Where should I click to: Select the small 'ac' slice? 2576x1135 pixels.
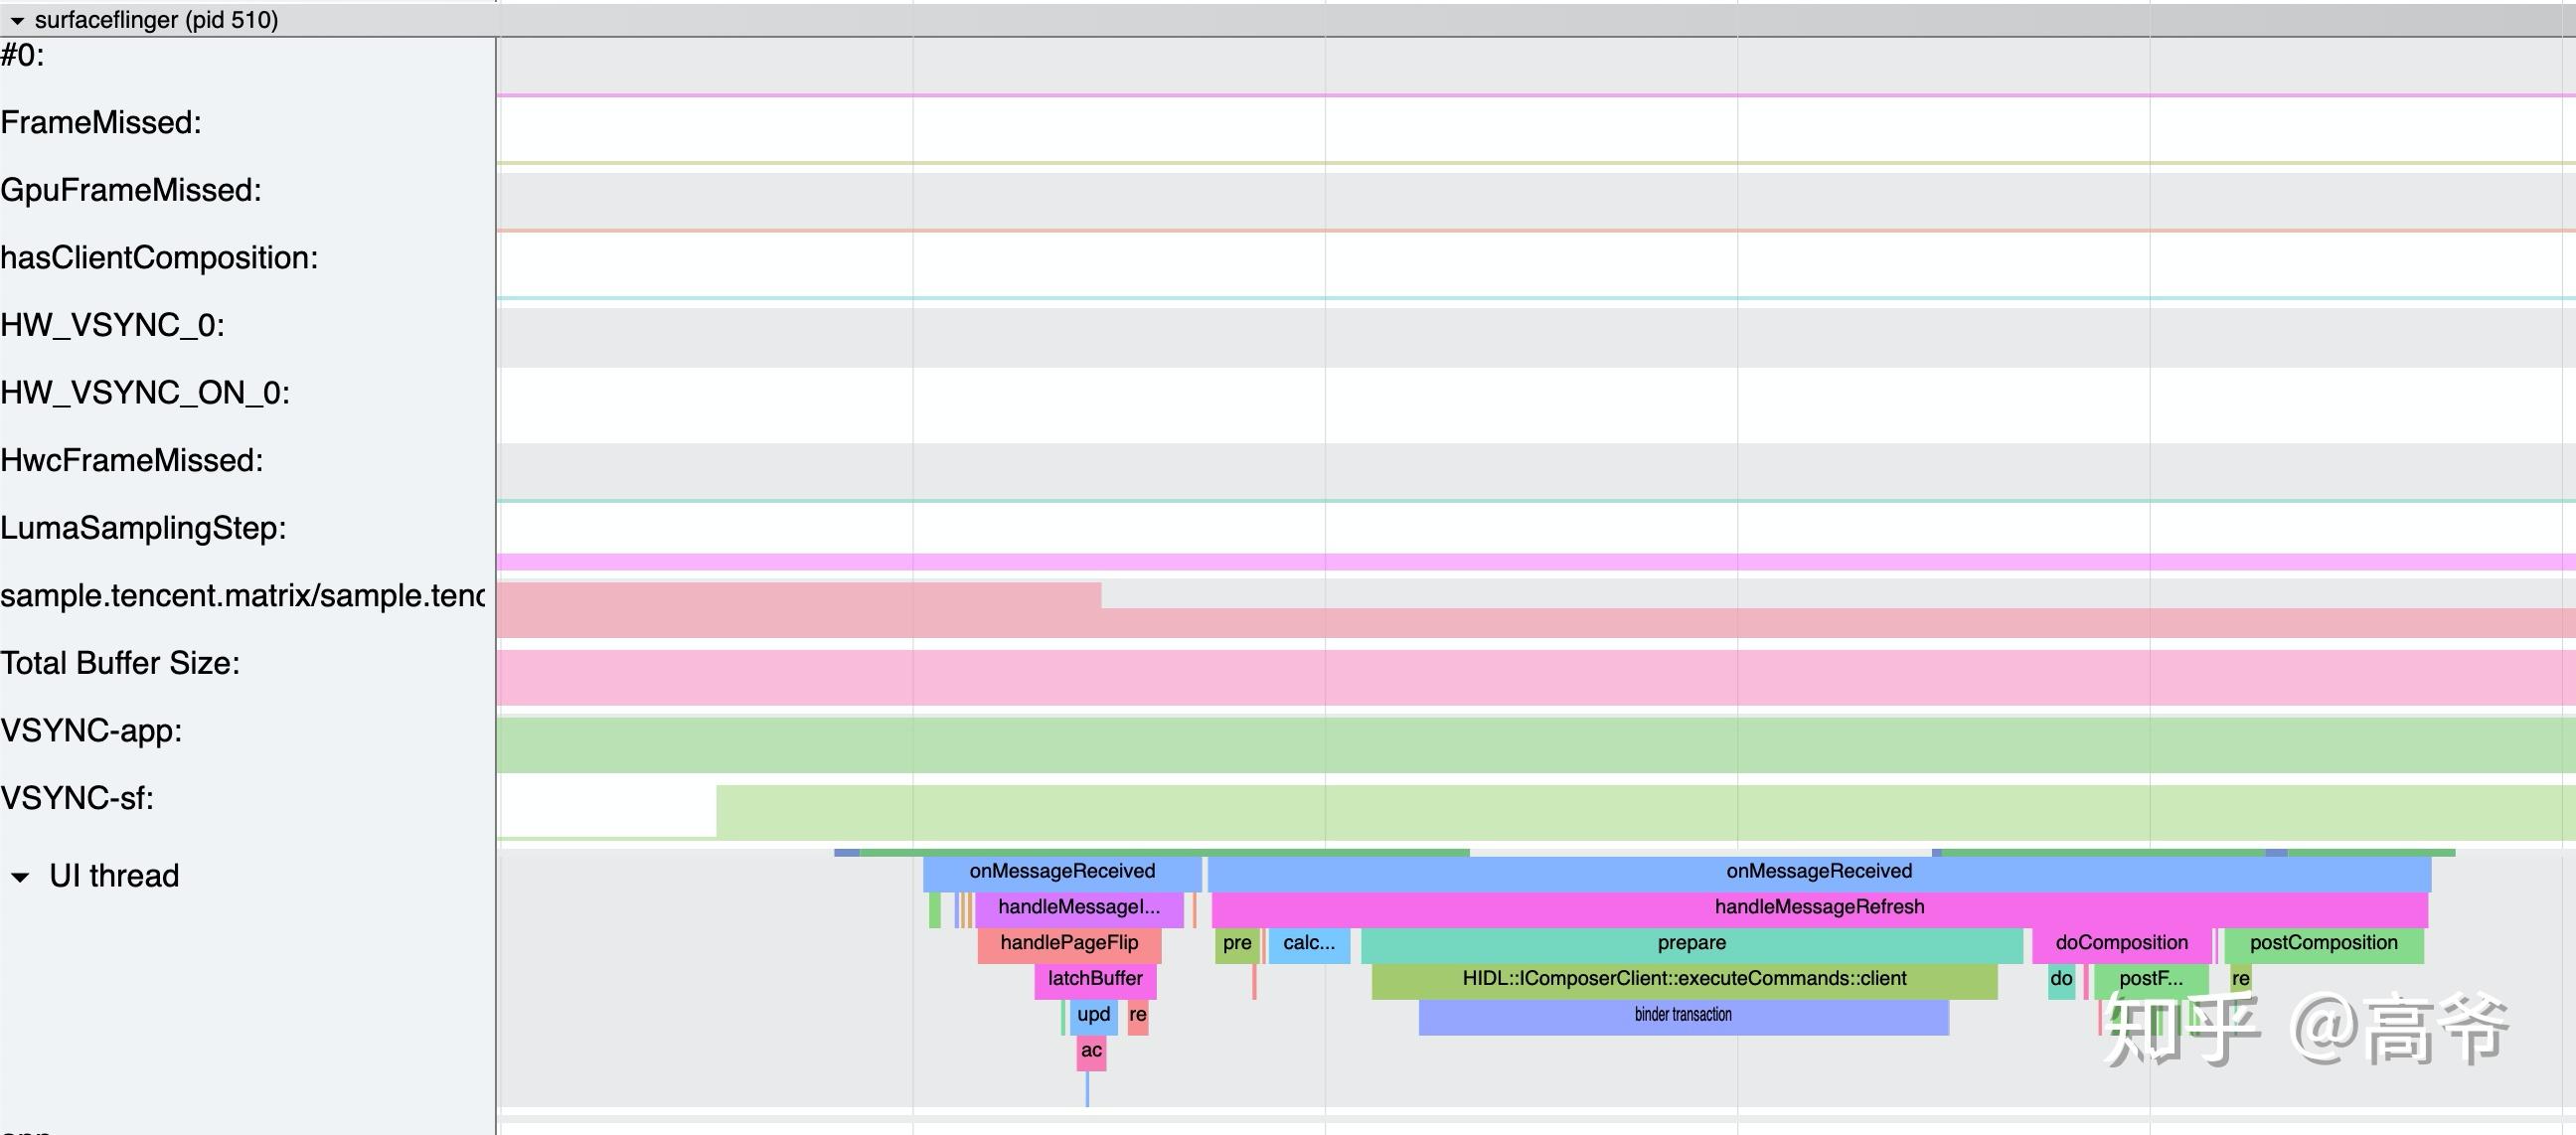click(x=1091, y=1051)
